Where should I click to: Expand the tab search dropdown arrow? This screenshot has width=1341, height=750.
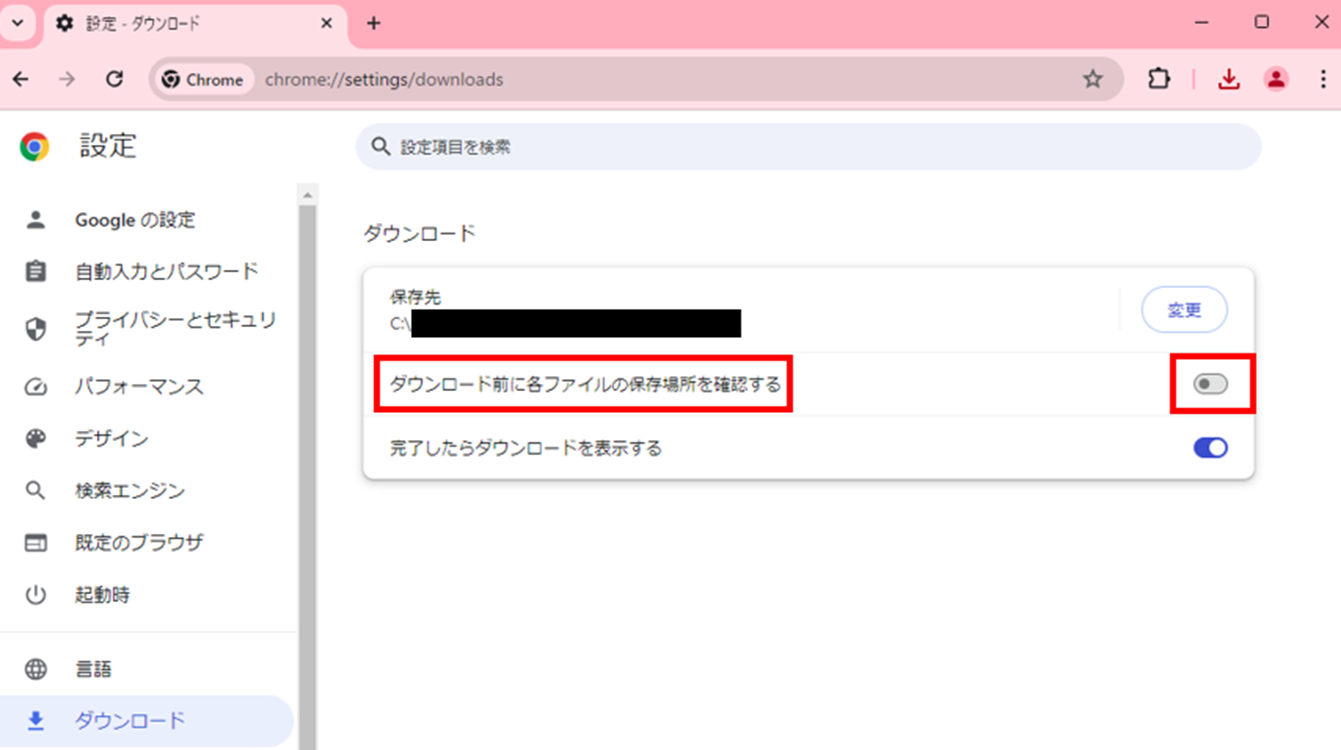[17, 23]
